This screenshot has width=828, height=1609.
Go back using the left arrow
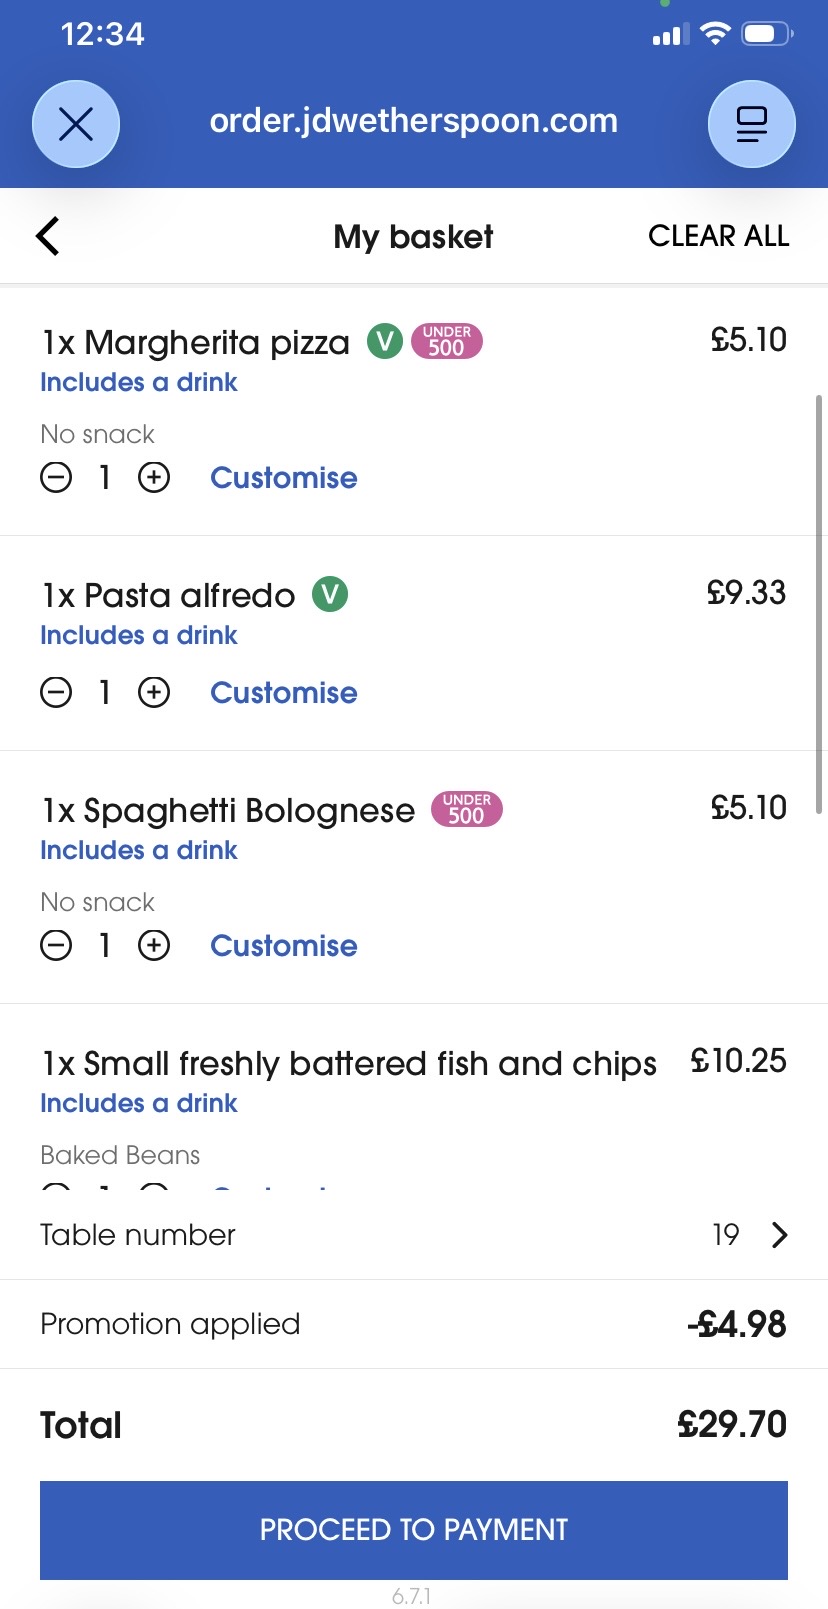coord(48,237)
